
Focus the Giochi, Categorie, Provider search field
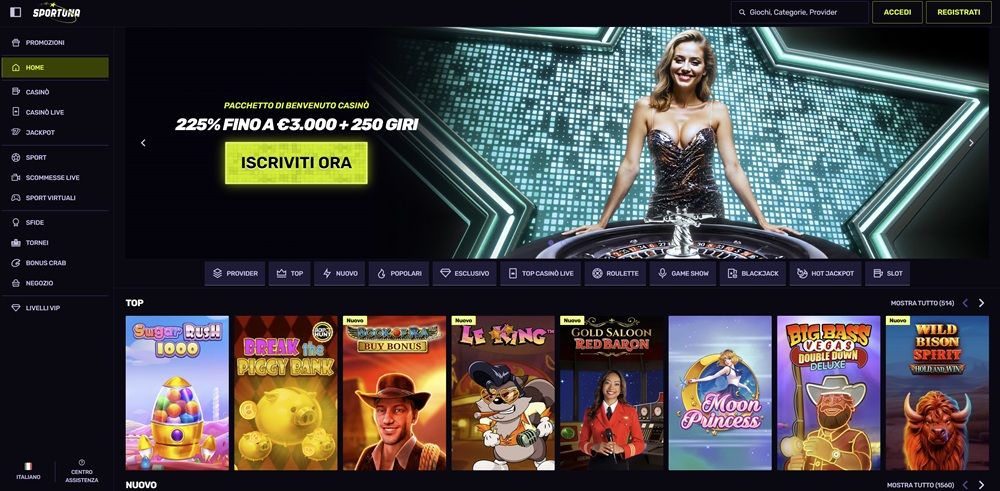[x=800, y=12]
